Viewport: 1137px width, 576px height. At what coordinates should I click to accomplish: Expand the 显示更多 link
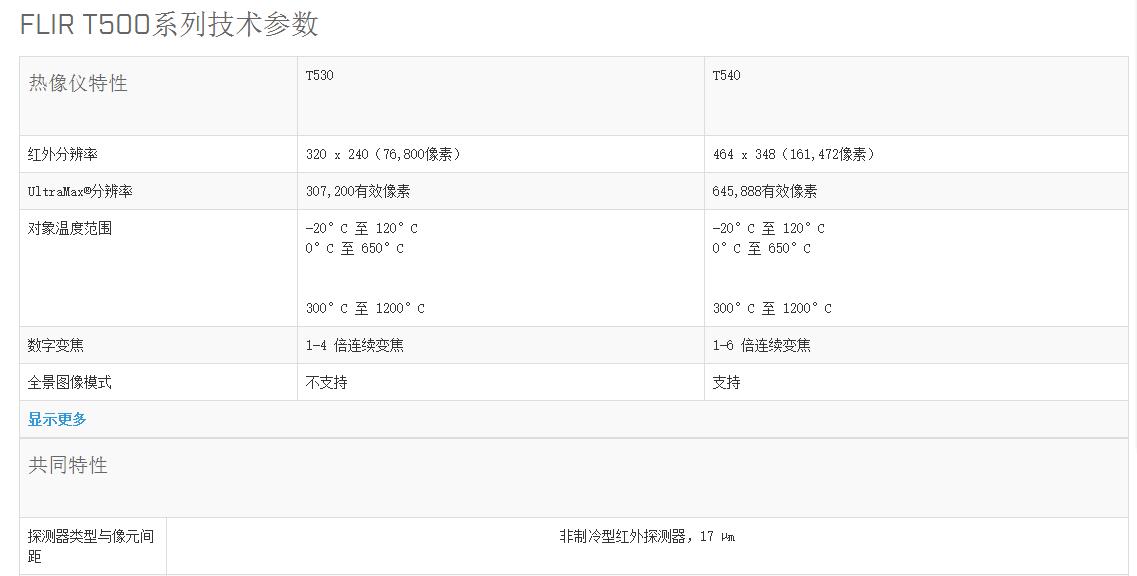click(57, 419)
